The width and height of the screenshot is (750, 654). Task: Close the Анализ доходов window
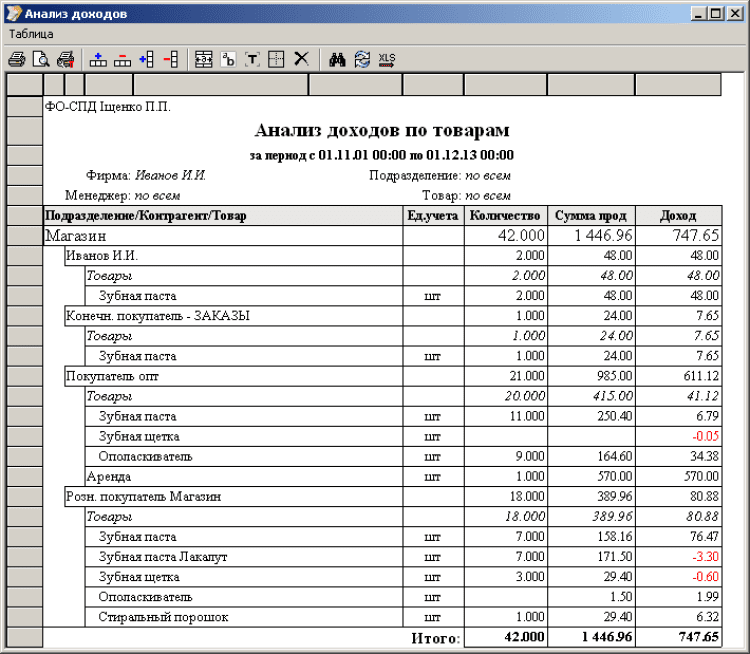pyautogui.click(x=735, y=14)
